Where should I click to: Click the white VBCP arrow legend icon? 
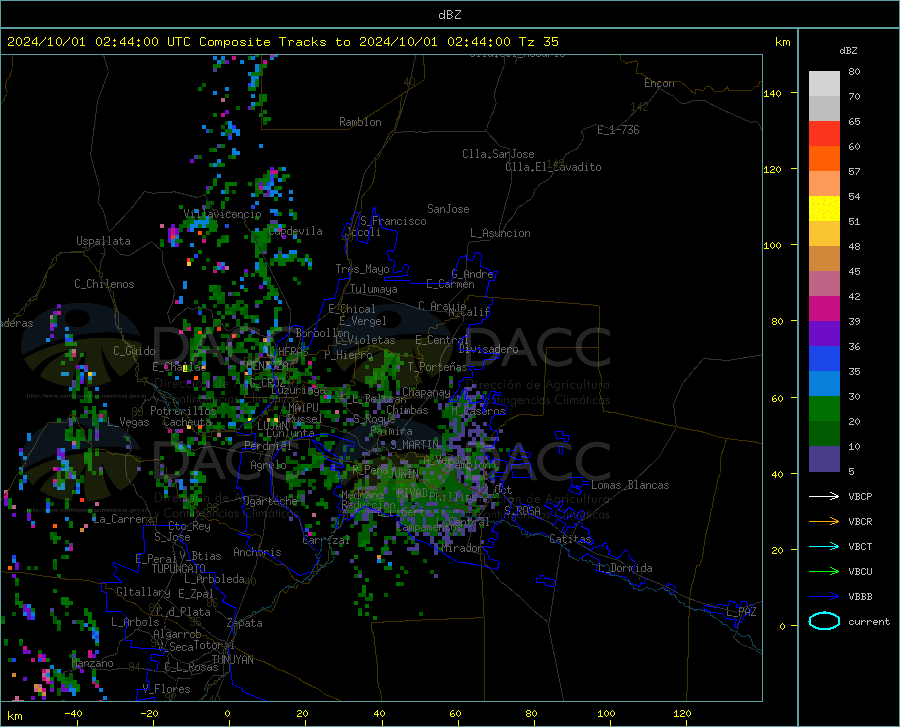tap(824, 496)
